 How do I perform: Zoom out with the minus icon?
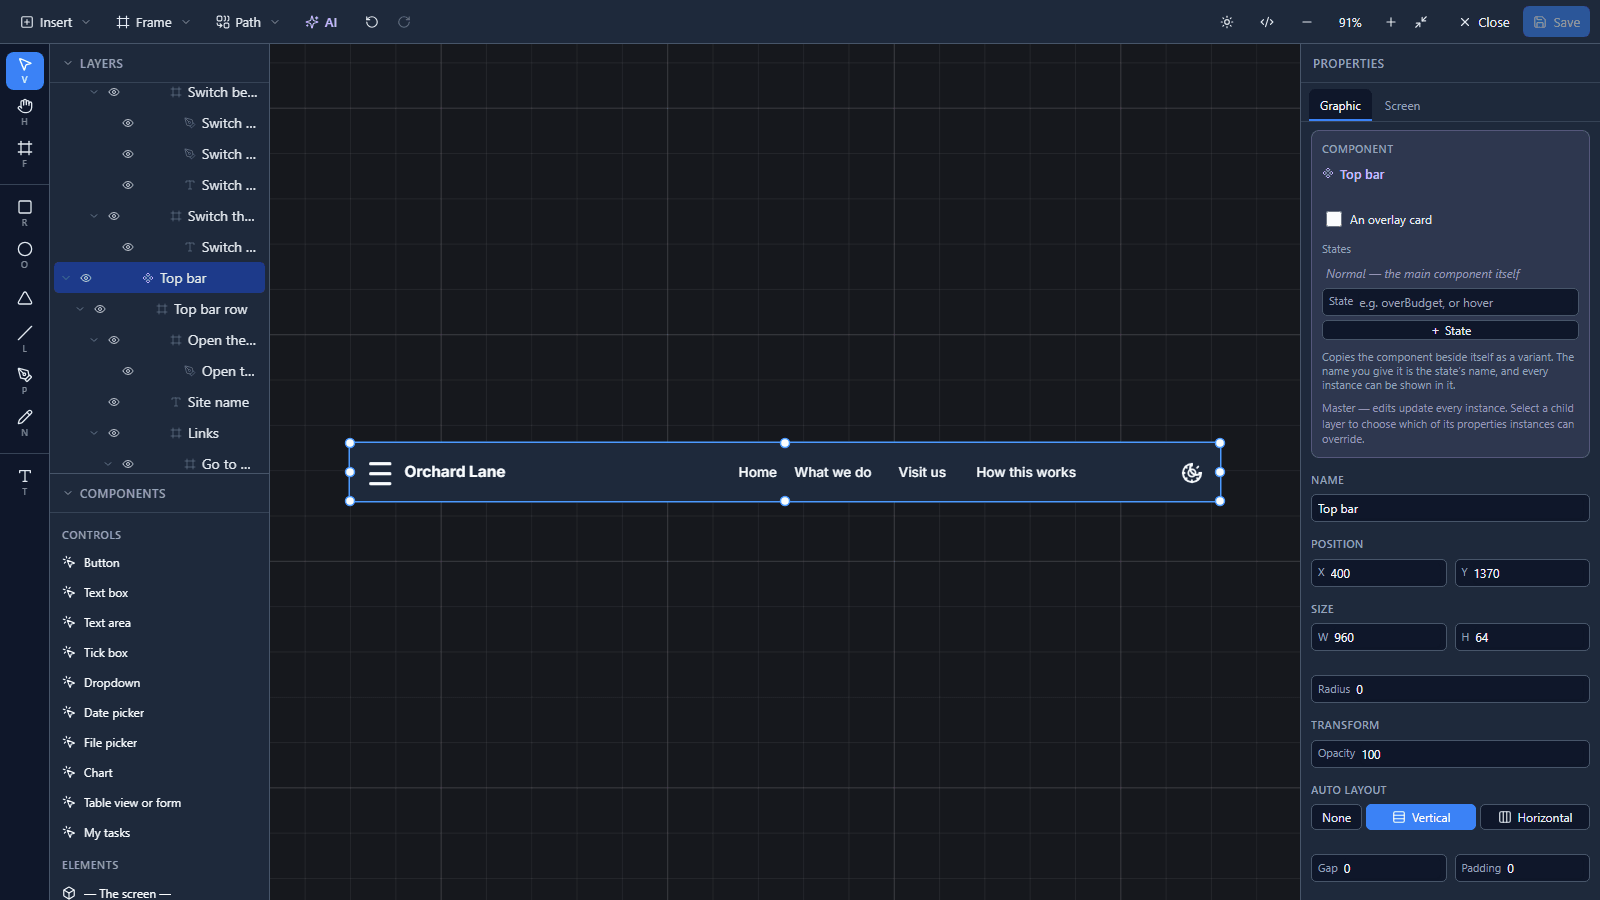point(1307,22)
